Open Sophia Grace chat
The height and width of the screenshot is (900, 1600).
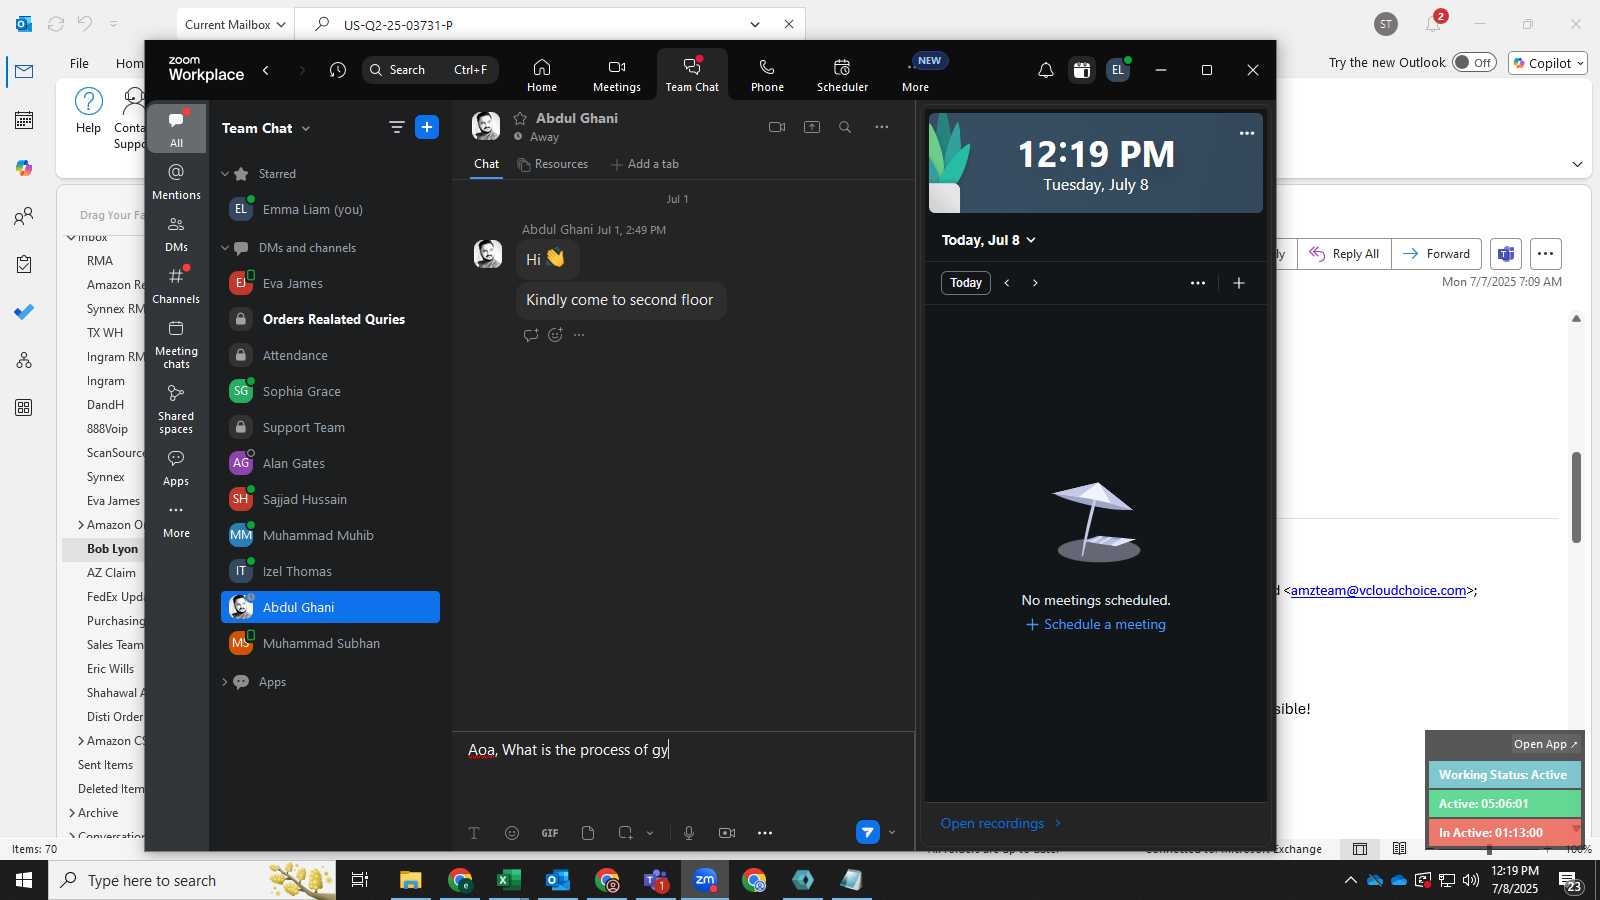(330, 391)
